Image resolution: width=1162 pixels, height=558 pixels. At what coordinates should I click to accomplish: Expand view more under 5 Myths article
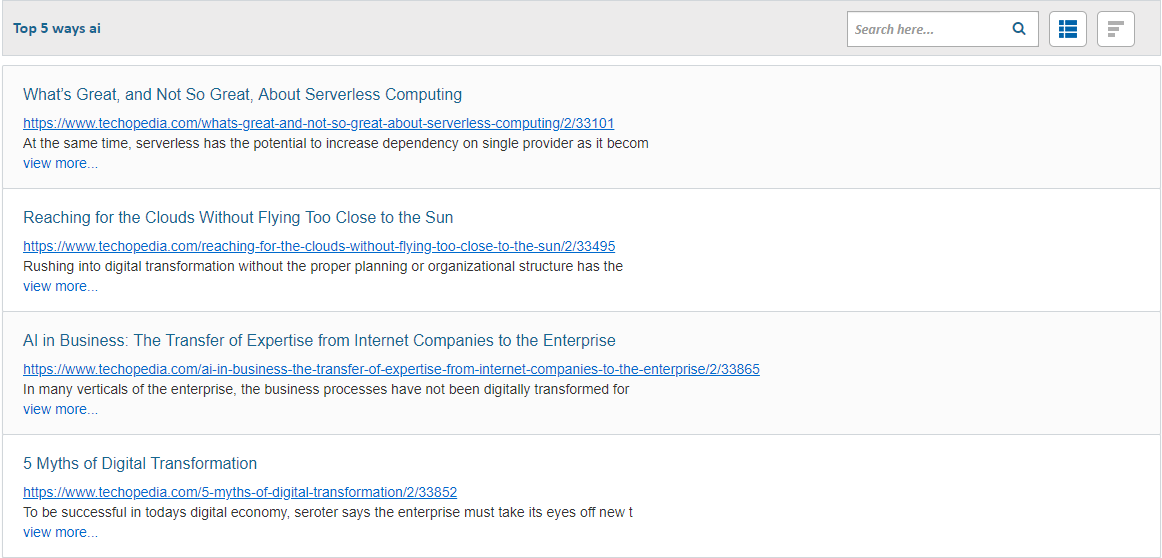60,532
